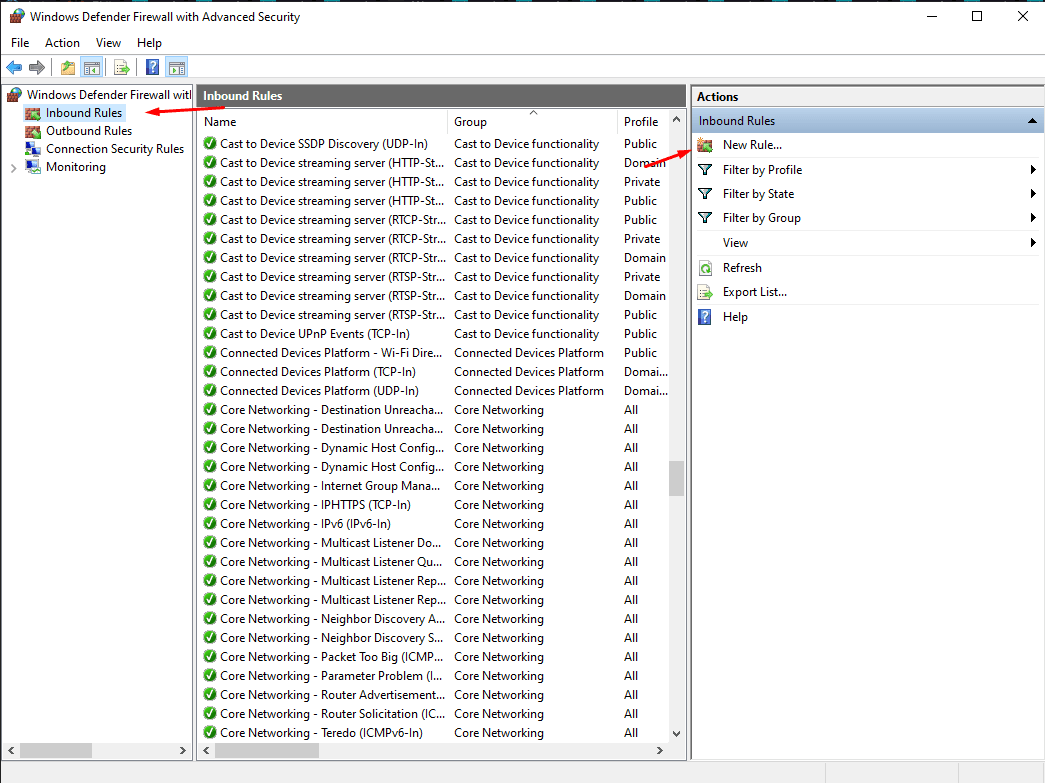Maximize the firewall window
1045x783 pixels.
[977, 17]
